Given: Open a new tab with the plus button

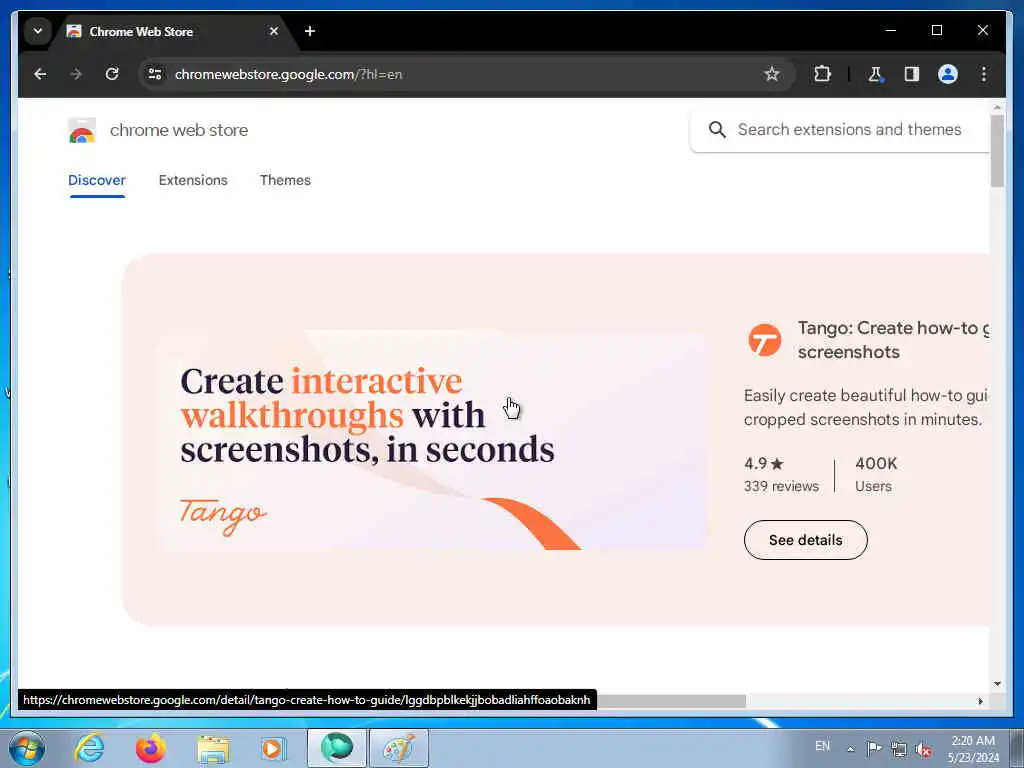Looking at the screenshot, I should point(310,31).
